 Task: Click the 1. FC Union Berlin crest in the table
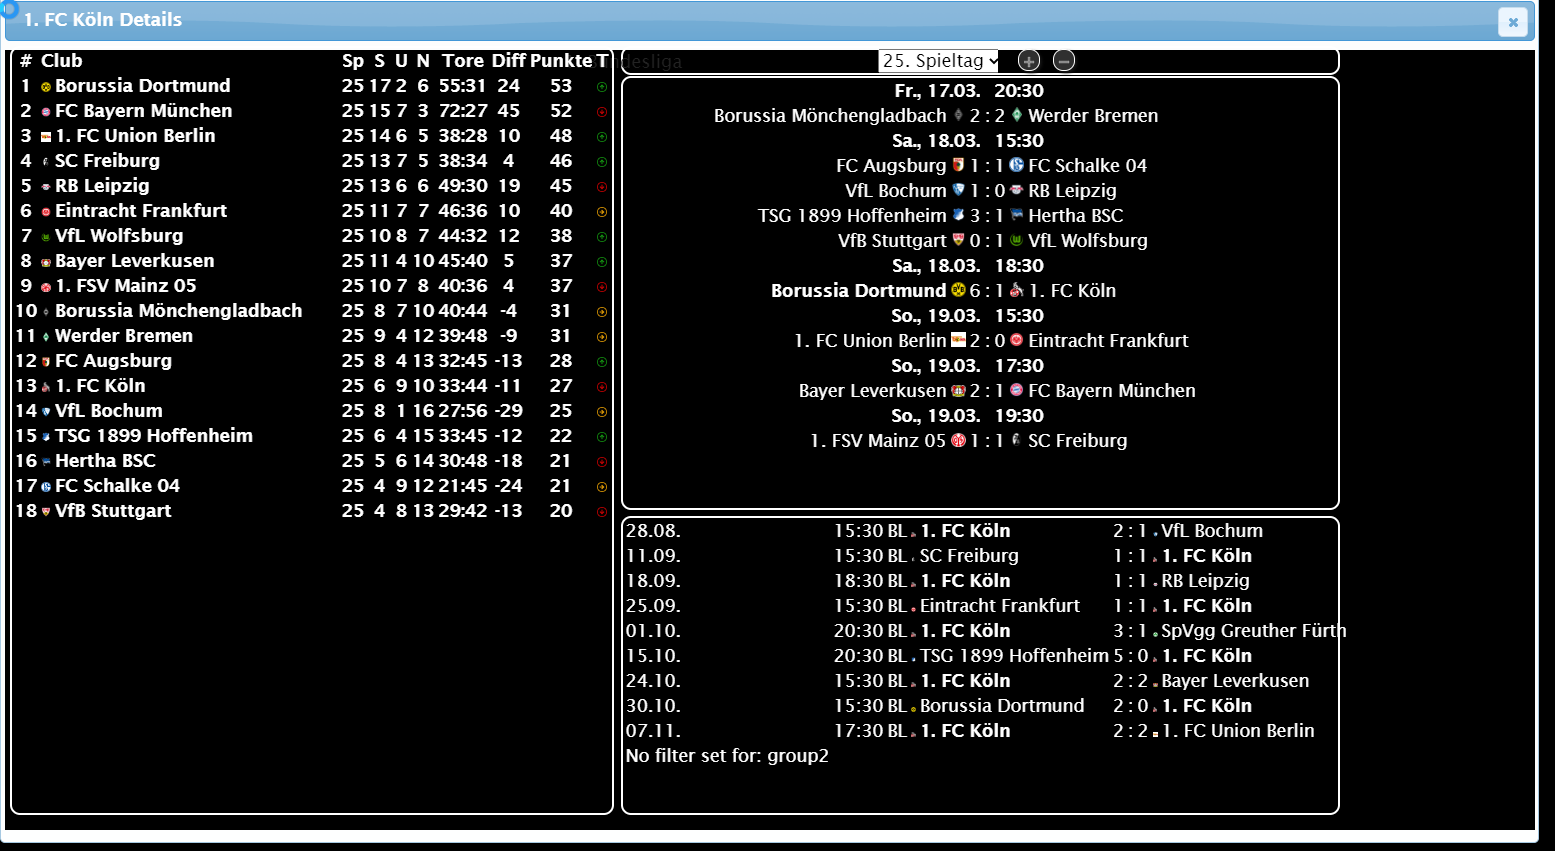(46, 137)
